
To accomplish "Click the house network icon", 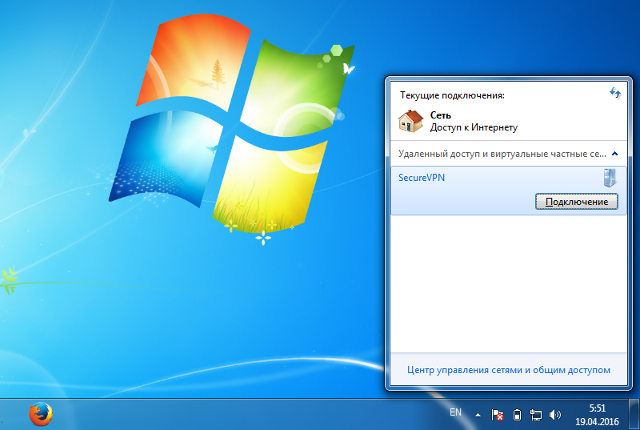I will point(411,122).
